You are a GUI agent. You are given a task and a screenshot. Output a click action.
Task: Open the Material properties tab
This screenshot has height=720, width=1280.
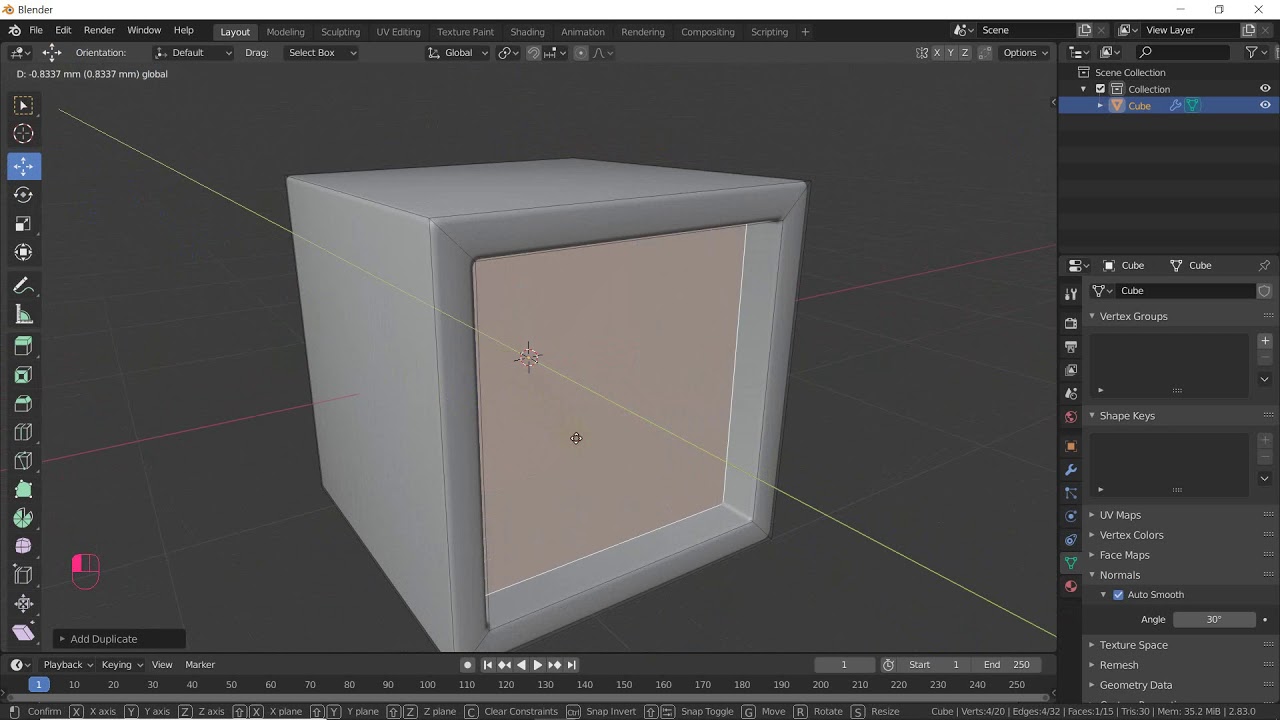[1071, 586]
